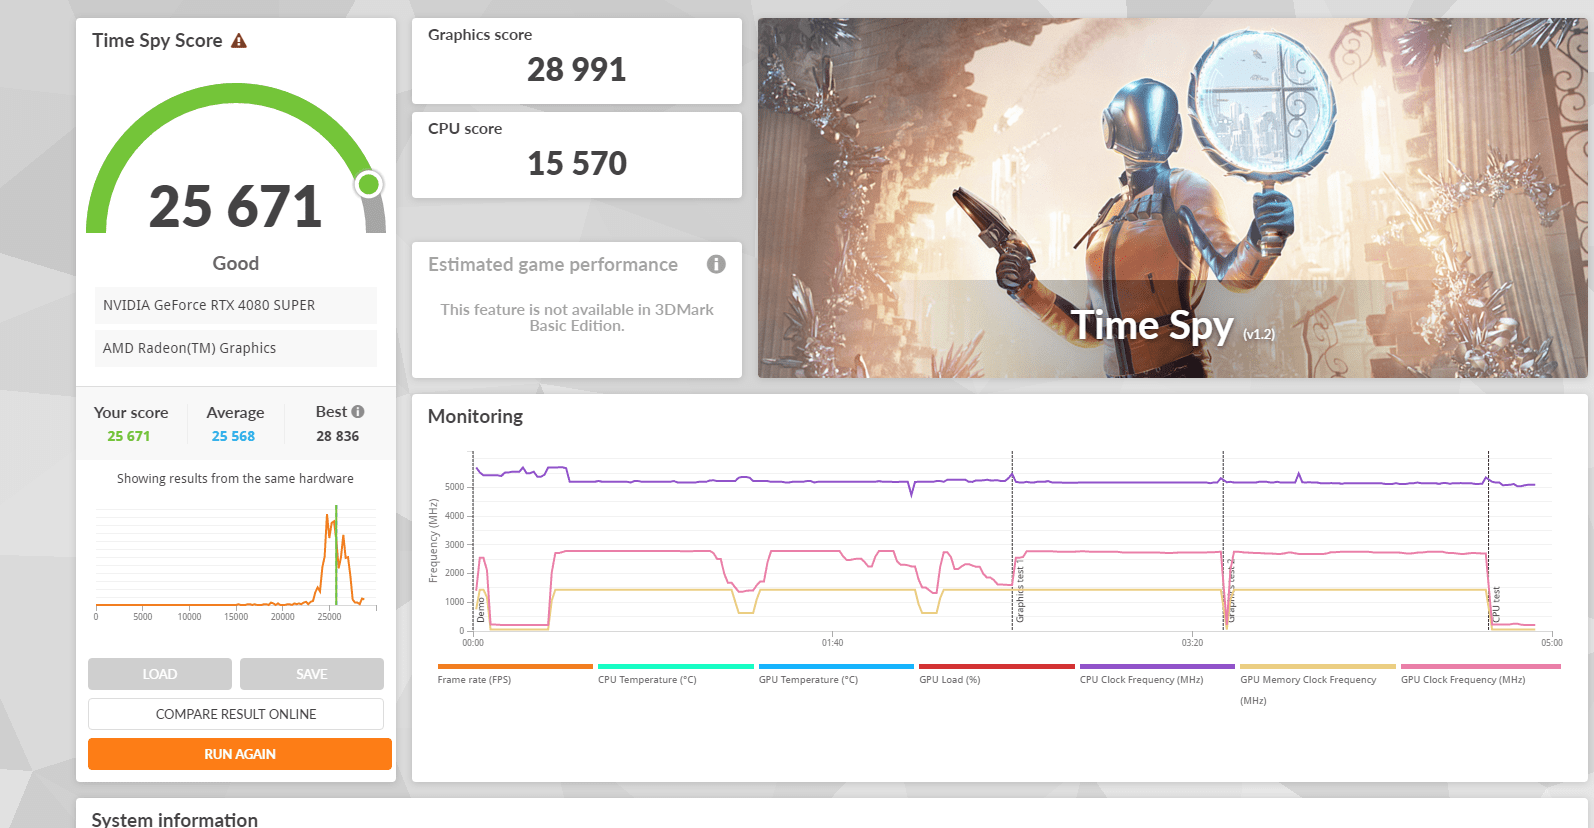Click the NVIDIA GeForce RTX 4080 SUPER field

click(x=236, y=305)
